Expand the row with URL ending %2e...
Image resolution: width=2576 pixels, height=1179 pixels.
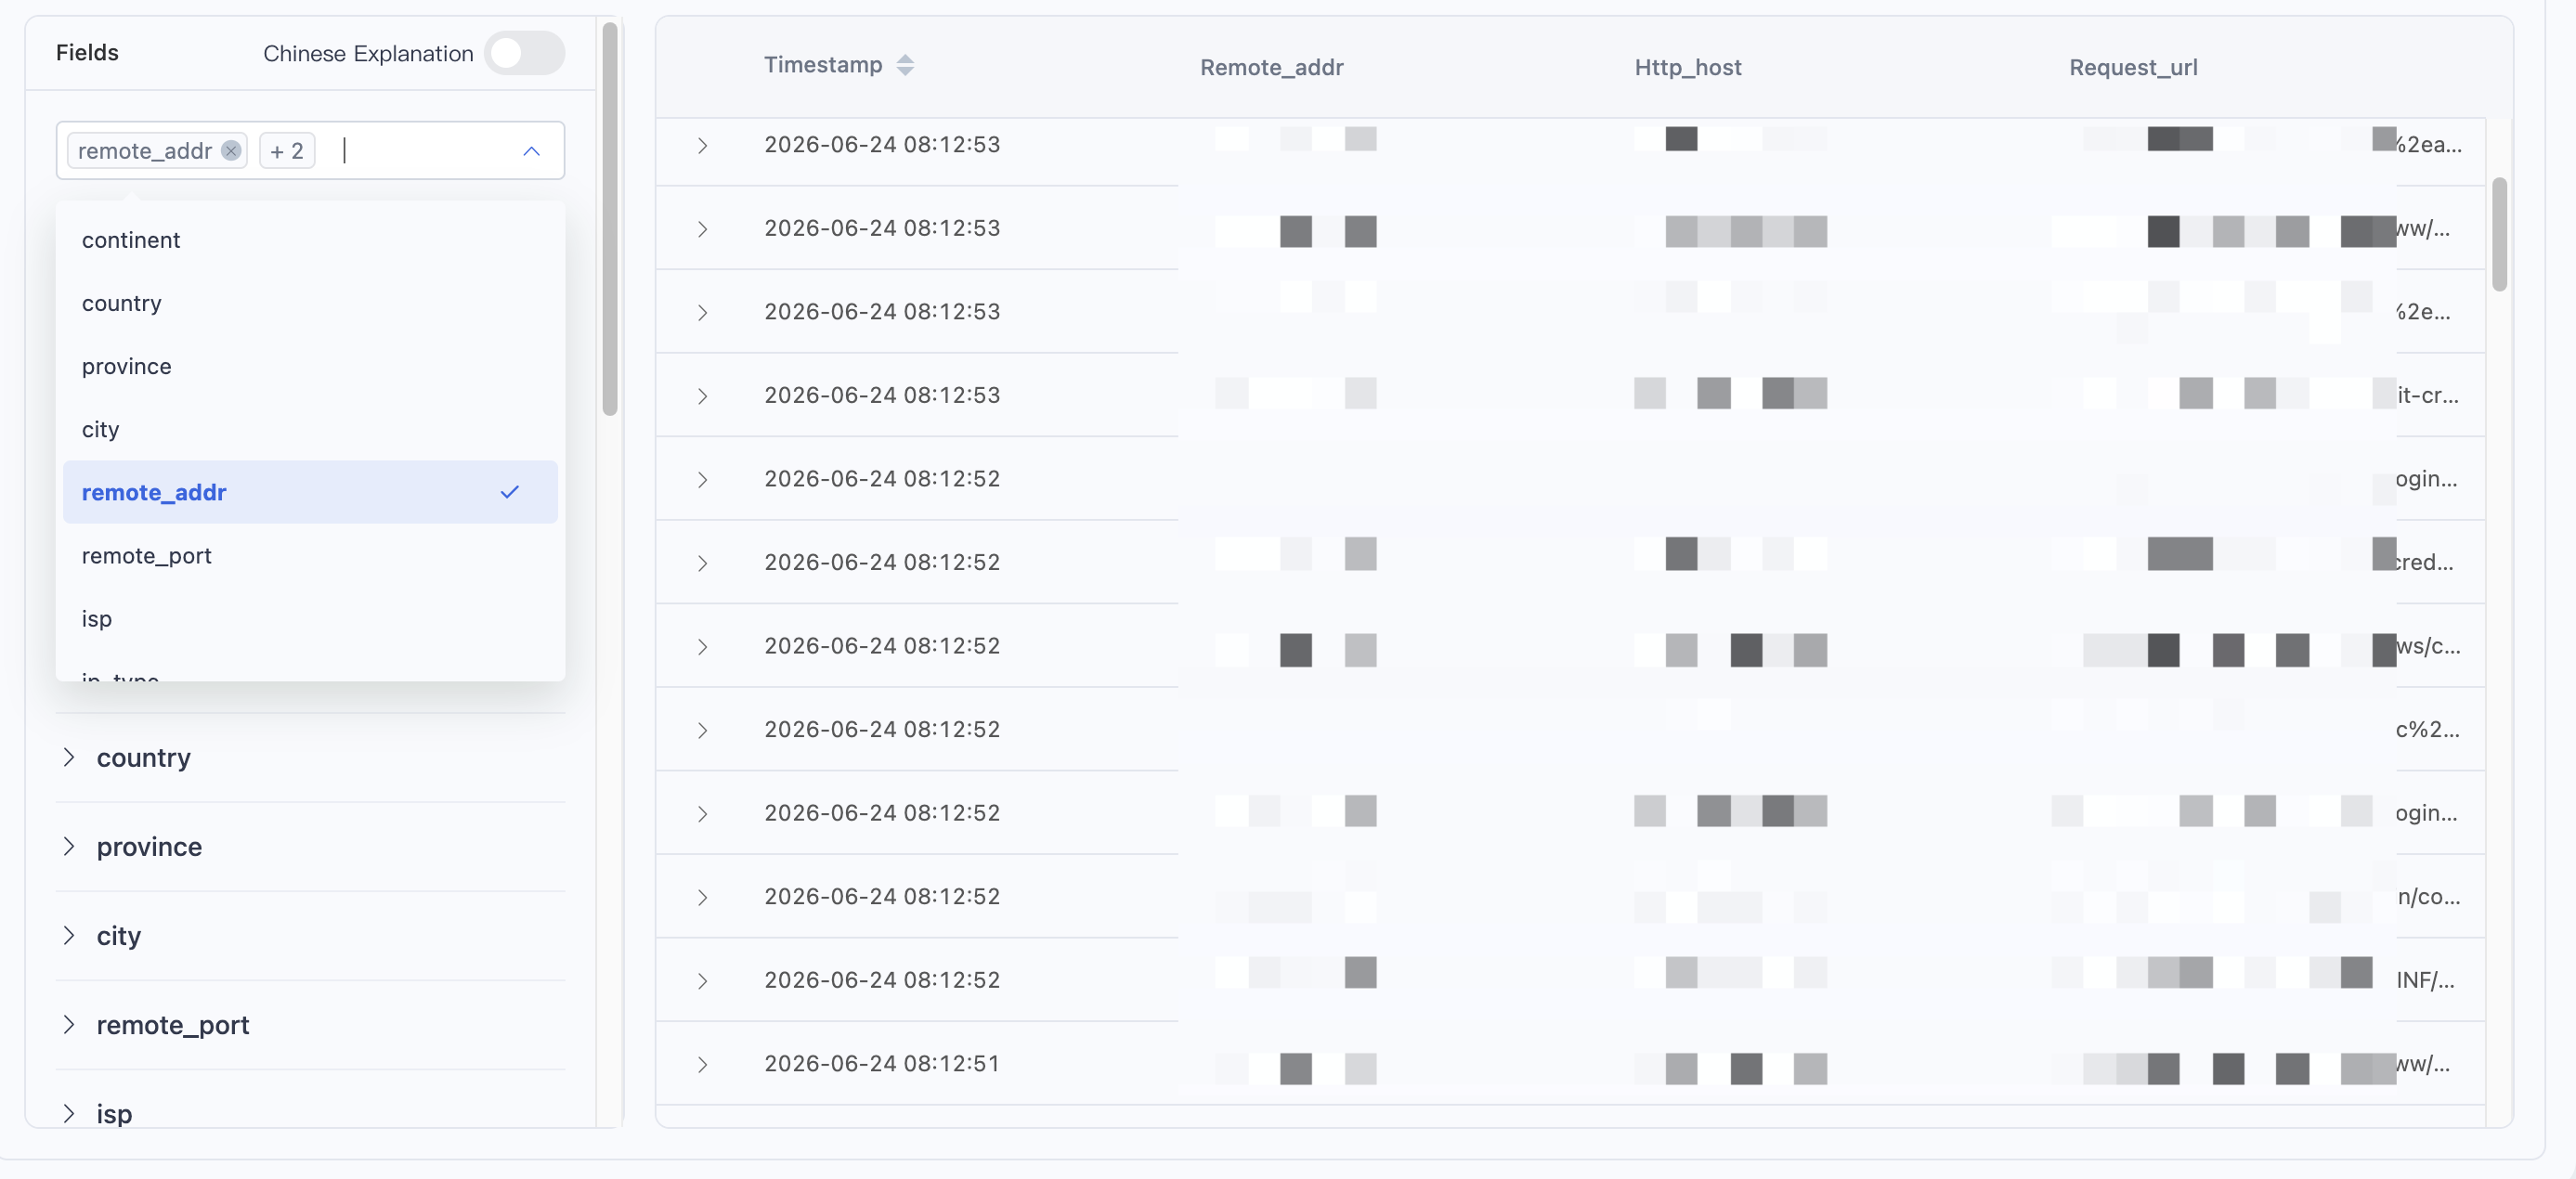click(703, 313)
